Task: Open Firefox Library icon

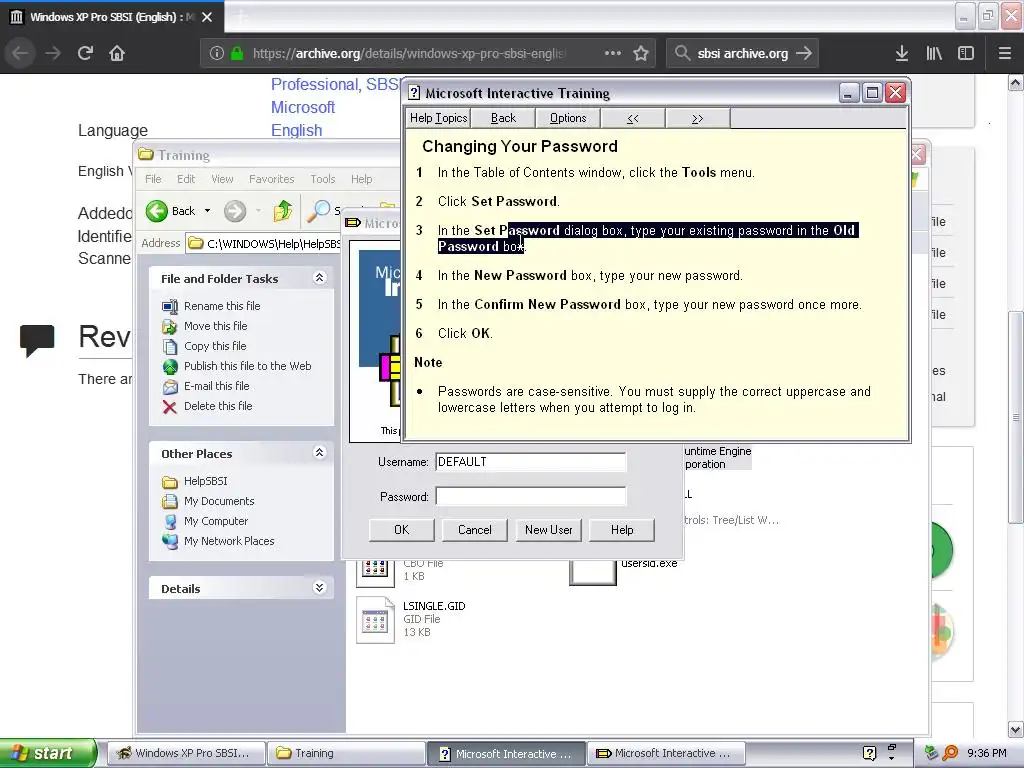Action: pos(934,53)
